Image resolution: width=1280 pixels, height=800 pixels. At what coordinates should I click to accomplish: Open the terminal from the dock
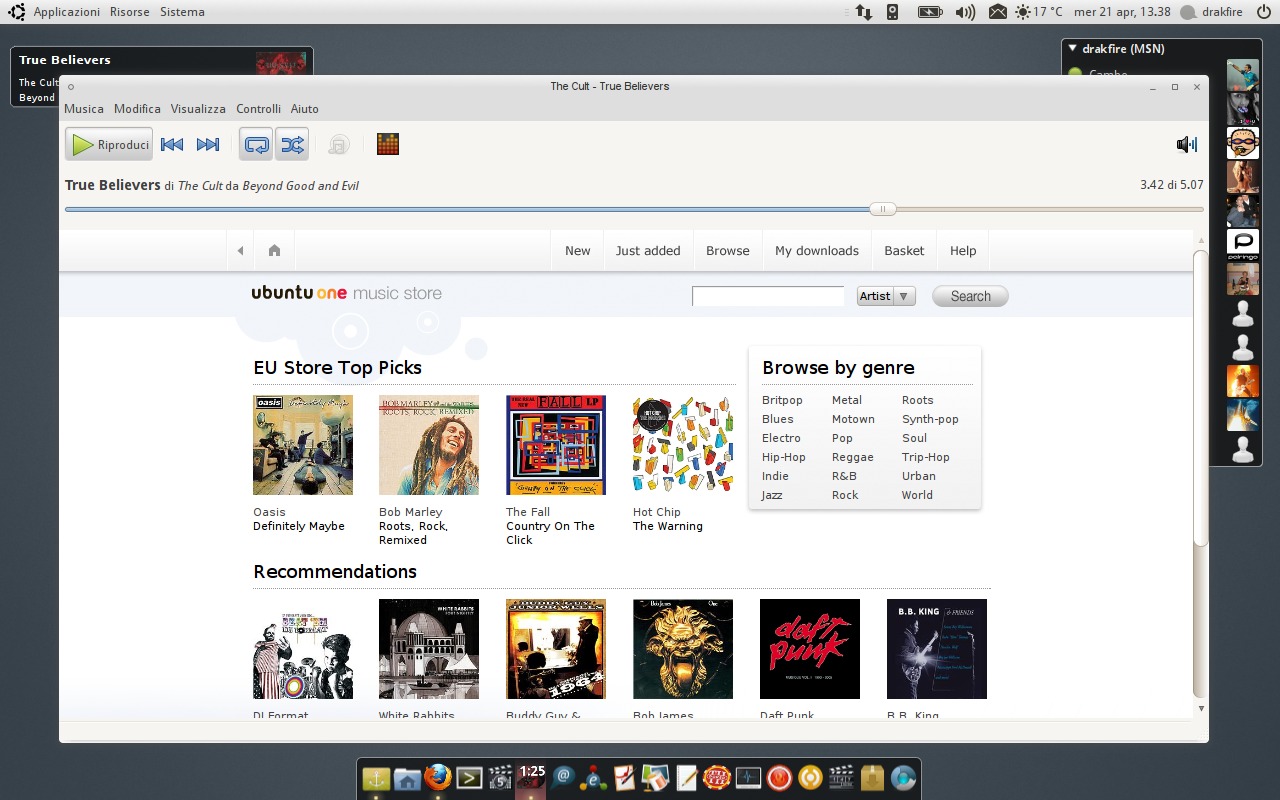(x=469, y=778)
